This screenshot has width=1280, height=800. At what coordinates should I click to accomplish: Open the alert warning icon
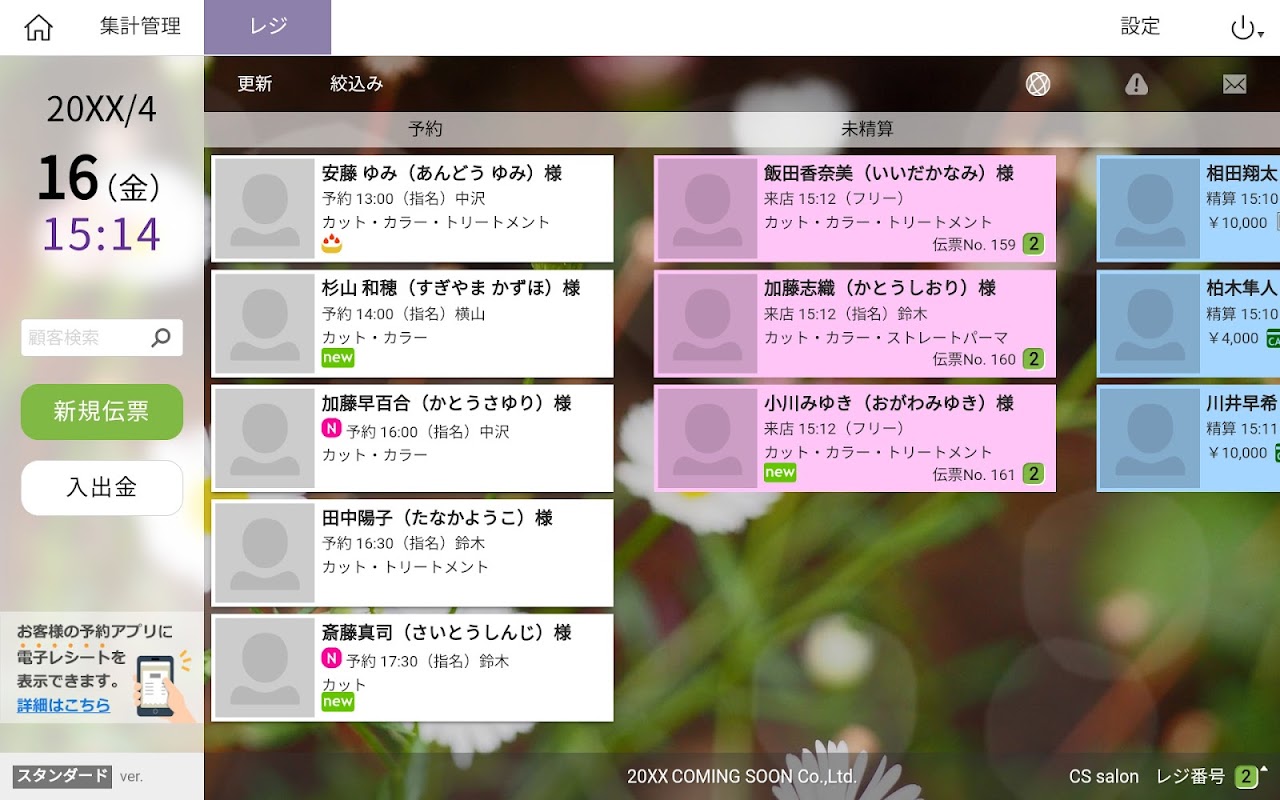(1136, 84)
